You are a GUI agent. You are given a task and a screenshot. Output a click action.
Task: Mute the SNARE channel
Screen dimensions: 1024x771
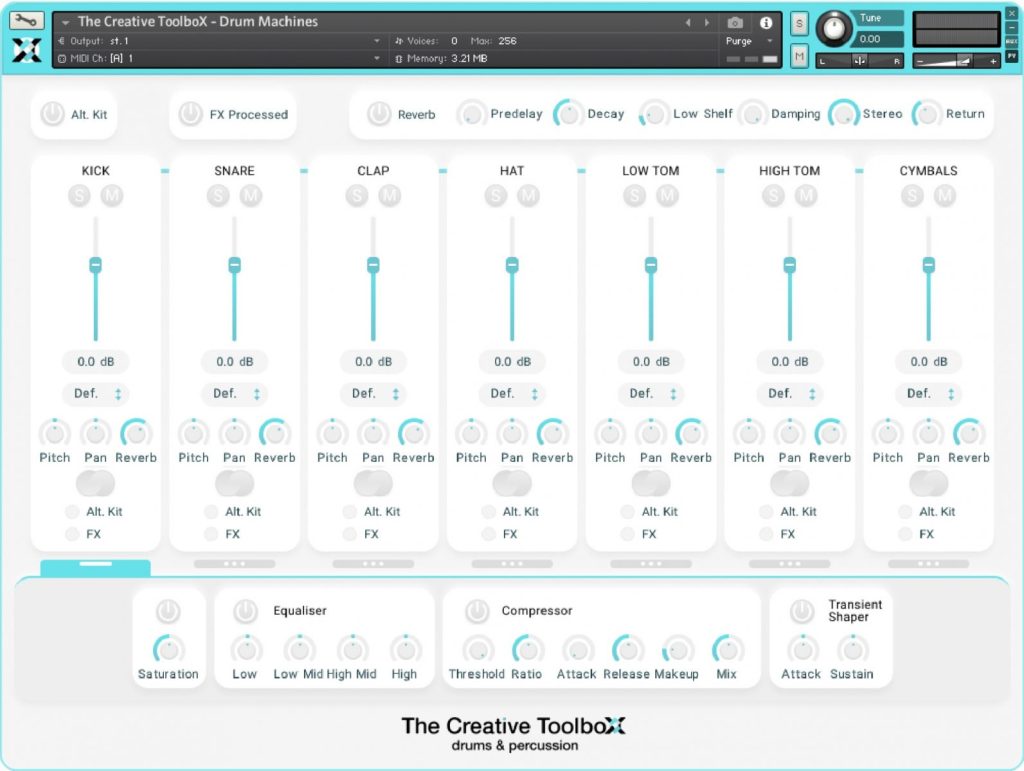(251, 195)
